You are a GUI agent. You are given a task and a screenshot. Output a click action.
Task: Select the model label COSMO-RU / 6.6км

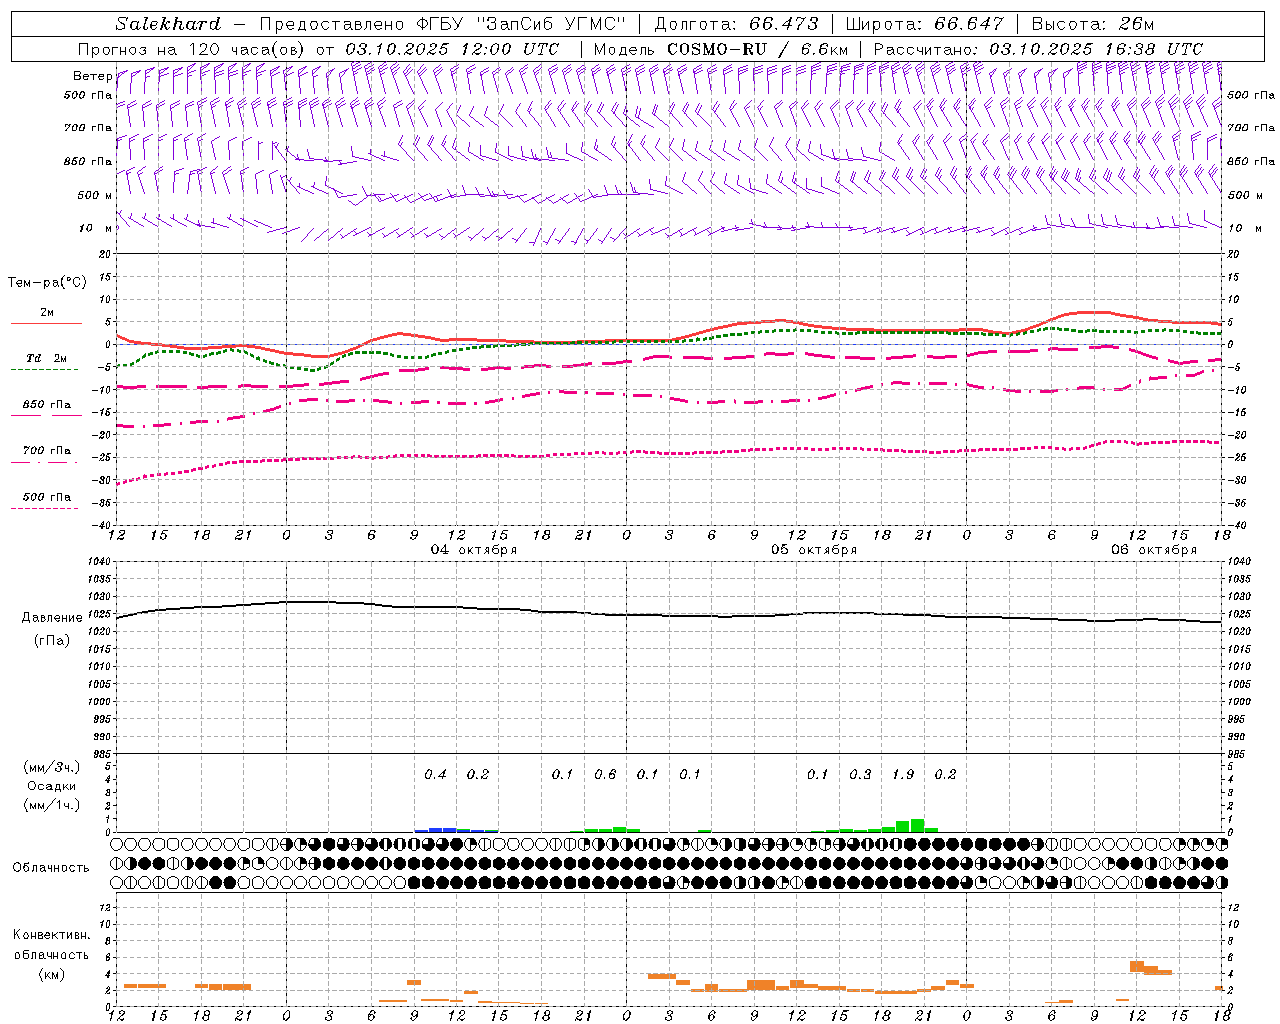pyautogui.click(x=758, y=49)
